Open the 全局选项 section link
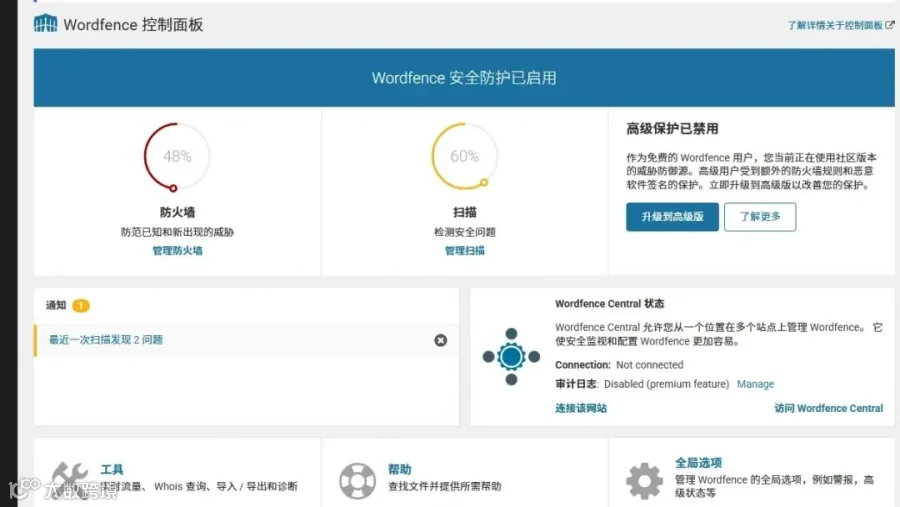 pyautogui.click(x=699, y=463)
